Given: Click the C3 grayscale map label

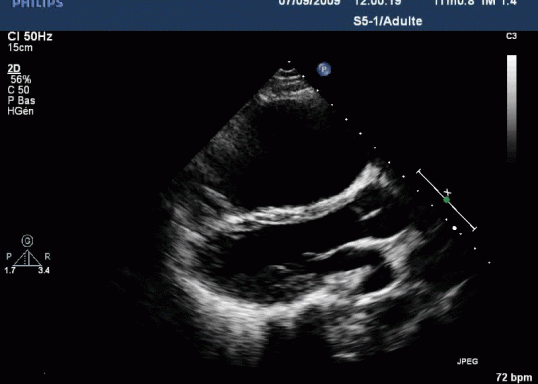Looking at the screenshot, I should (x=511, y=36).
